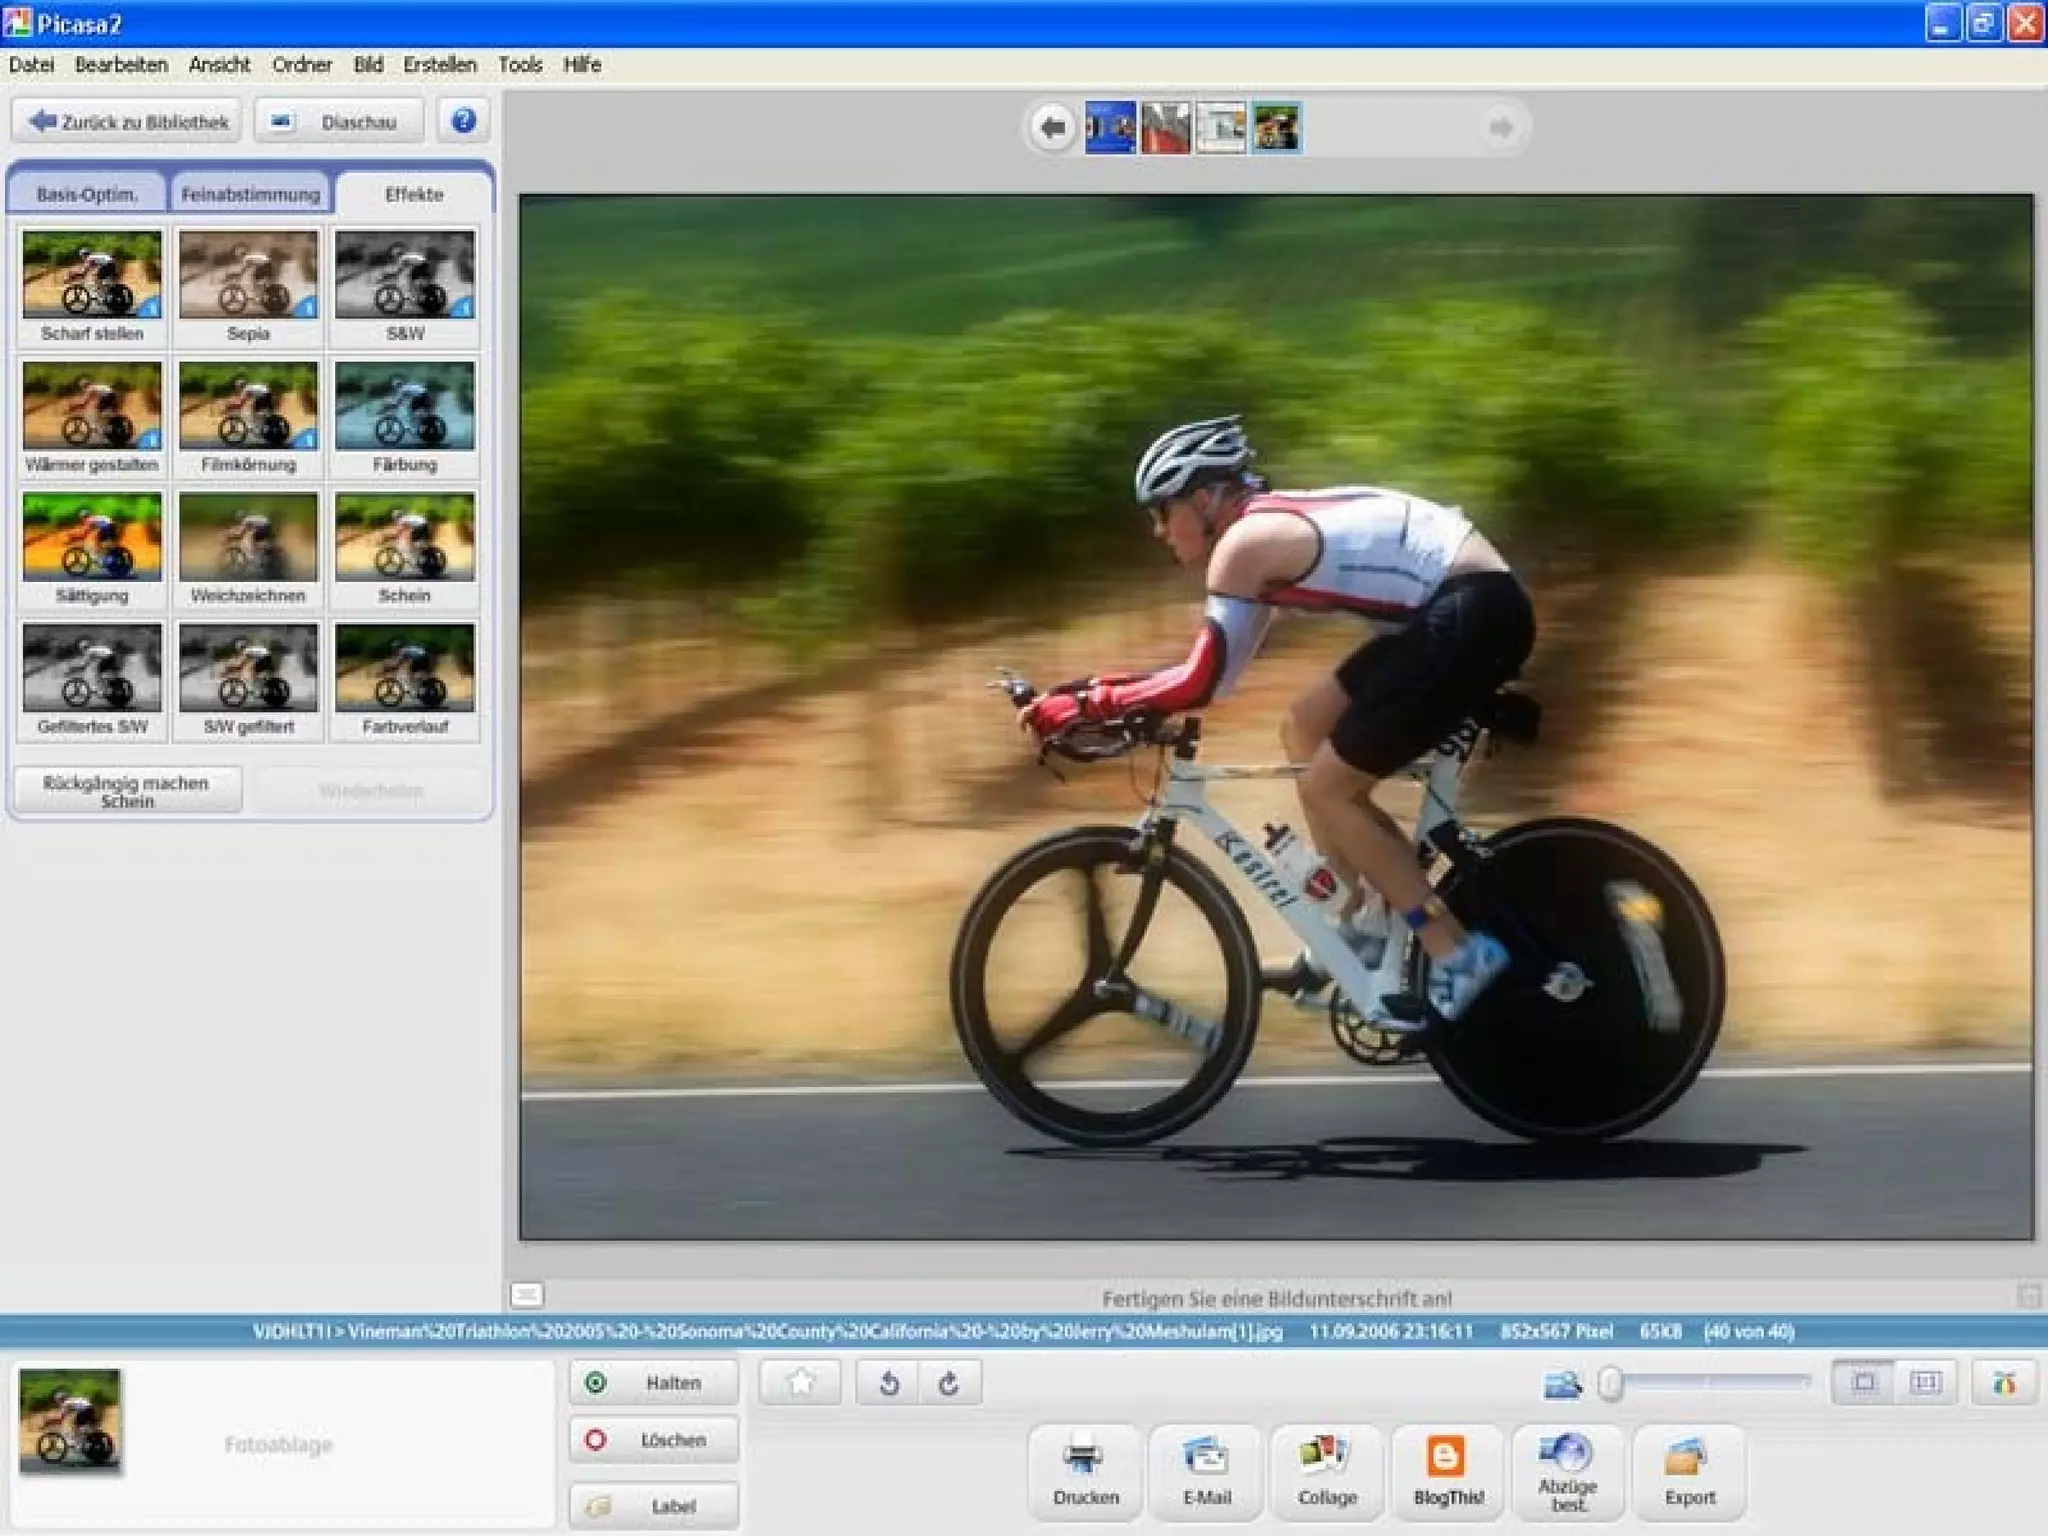Viewport: 2048px width, 1536px height.
Task: Return via Zurück zu Bibliothek
Action: (128, 122)
